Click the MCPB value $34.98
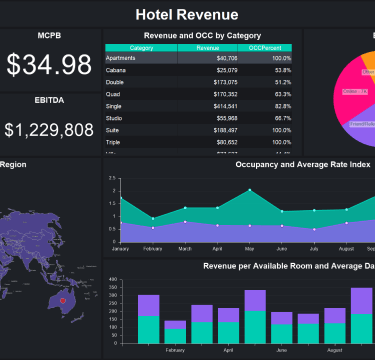The image size is (375, 360). (49, 64)
